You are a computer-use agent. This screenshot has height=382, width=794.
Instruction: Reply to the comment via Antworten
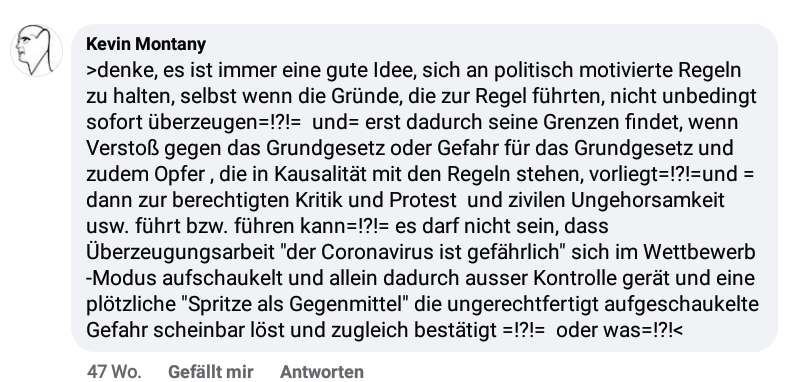pyautogui.click(x=322, y=372)
